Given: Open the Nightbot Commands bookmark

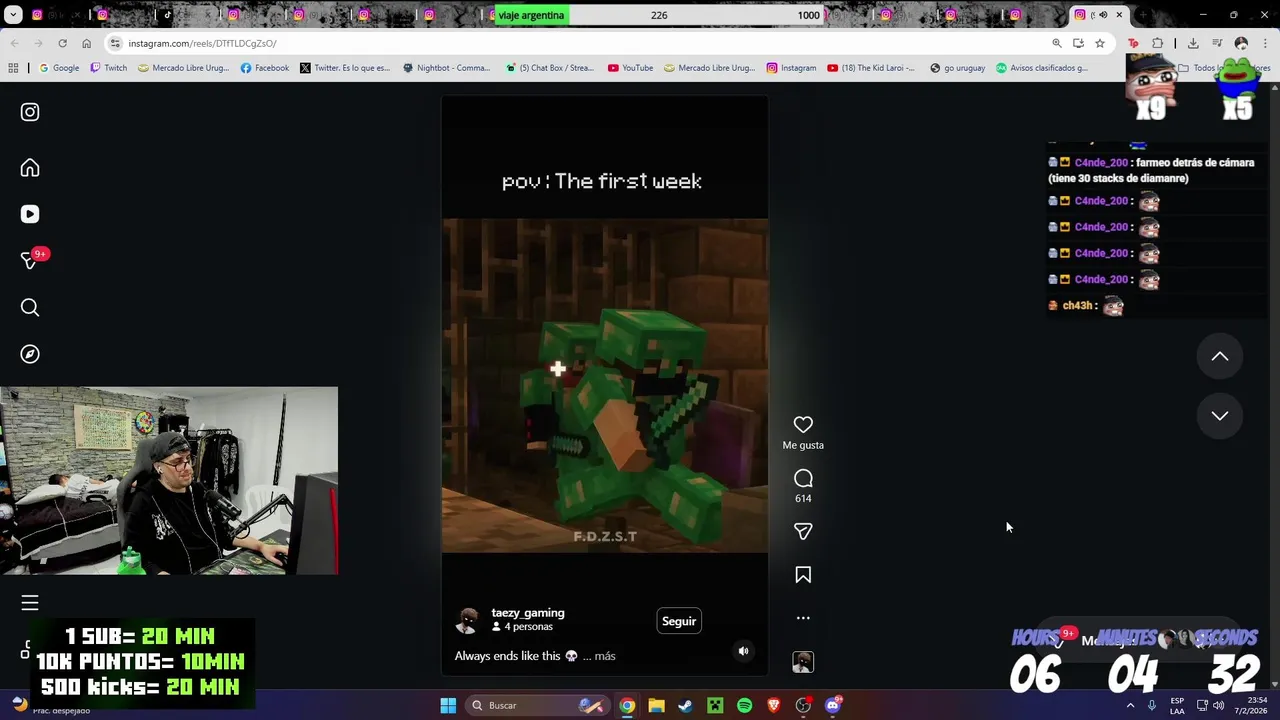Looking at the screenshot, I should [446, 68].
